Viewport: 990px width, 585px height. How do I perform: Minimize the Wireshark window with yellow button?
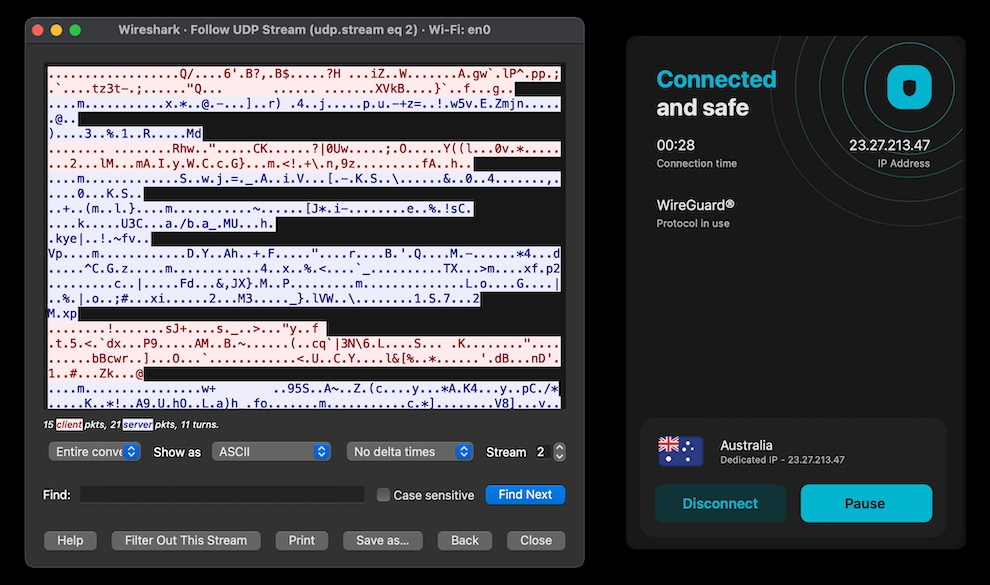point(56,30)
